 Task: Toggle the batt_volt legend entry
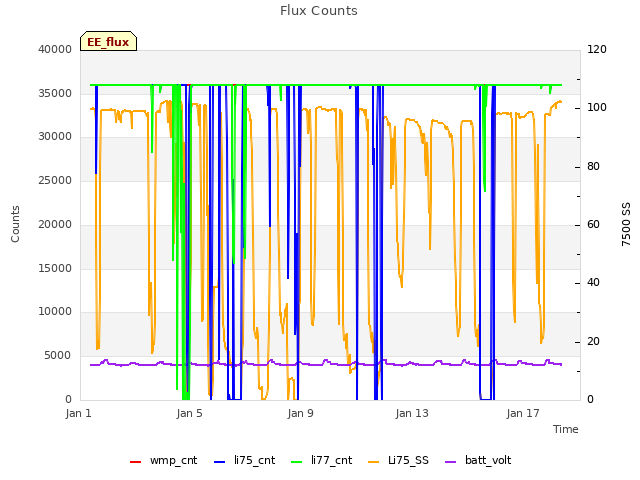point(478,461)
